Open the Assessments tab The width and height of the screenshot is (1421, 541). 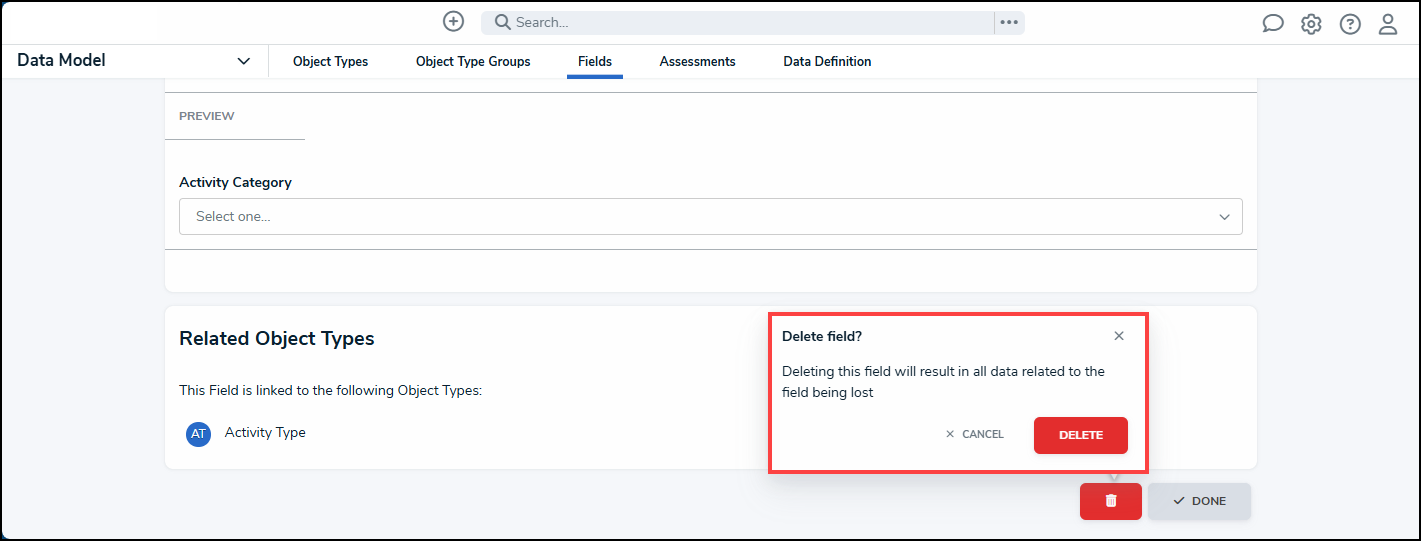click(x=697, y=62)
